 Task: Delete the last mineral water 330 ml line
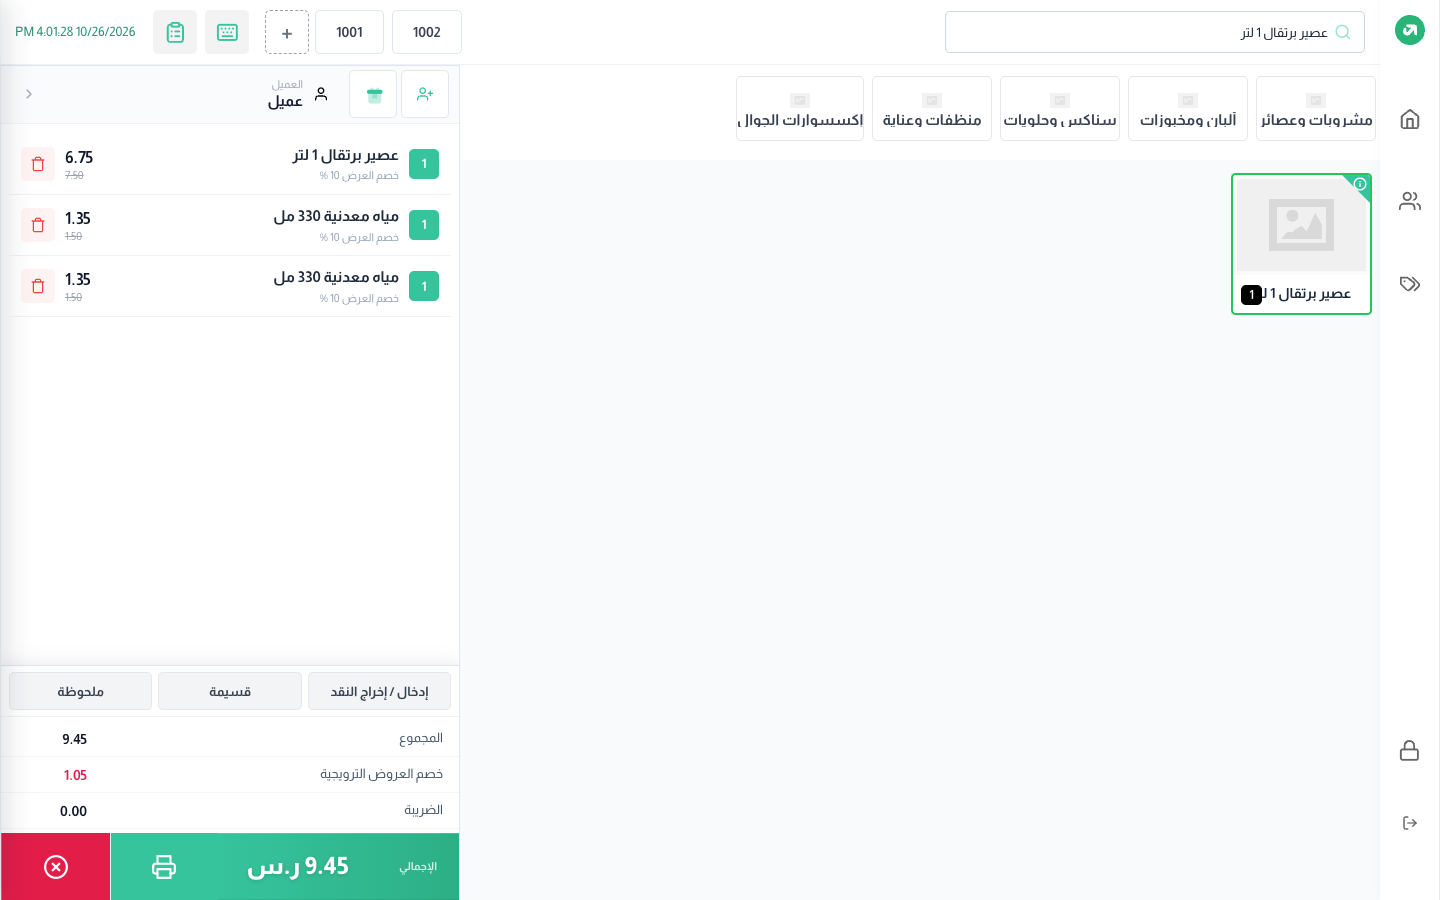point(38,286)
